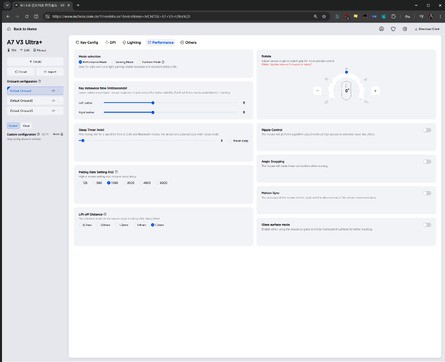Switch to the DPI tab

click(110, 42)
